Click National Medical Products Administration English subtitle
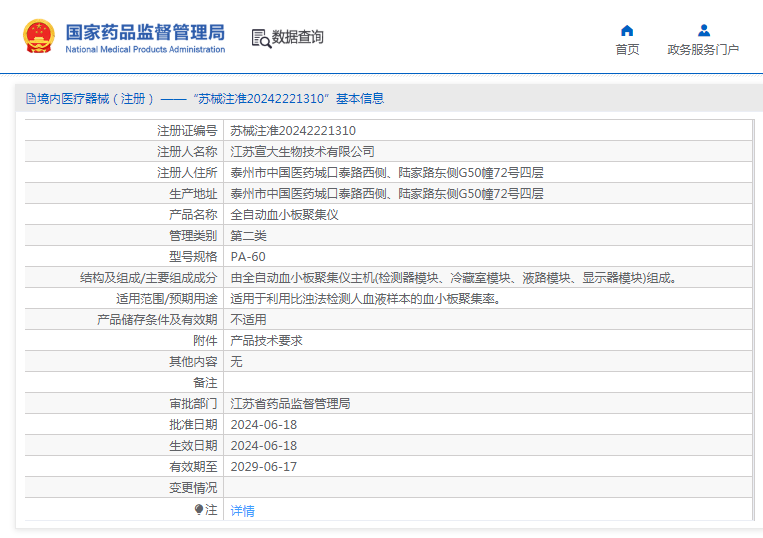Viewport: 763px width, 538px height. coord(145,49)
